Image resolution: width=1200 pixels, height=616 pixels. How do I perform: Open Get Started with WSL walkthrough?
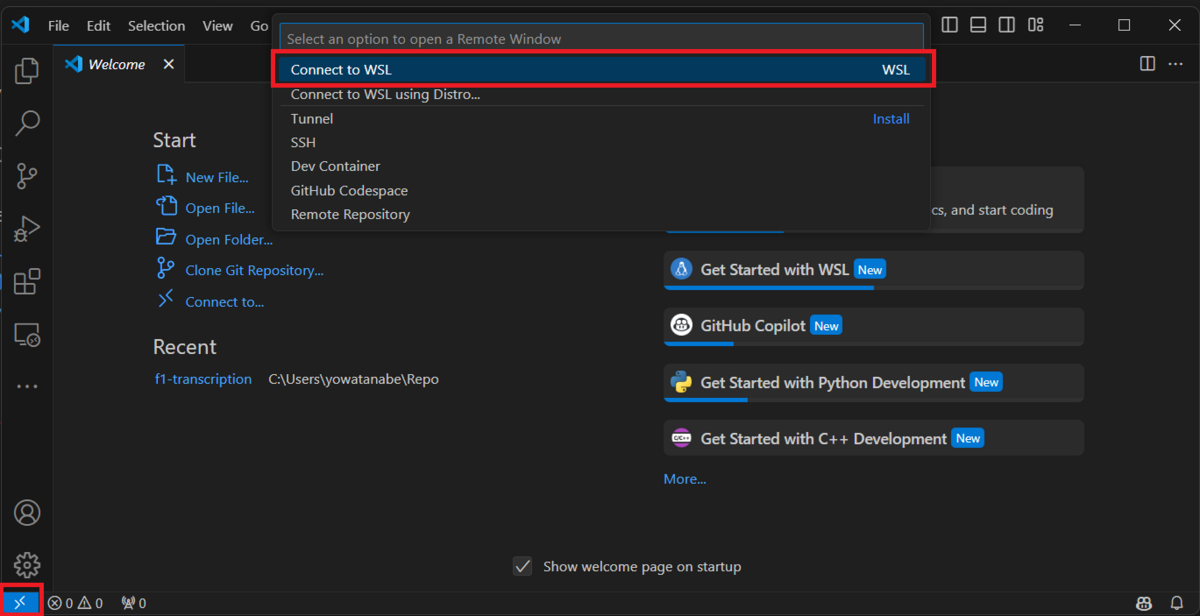pos(874,270)
